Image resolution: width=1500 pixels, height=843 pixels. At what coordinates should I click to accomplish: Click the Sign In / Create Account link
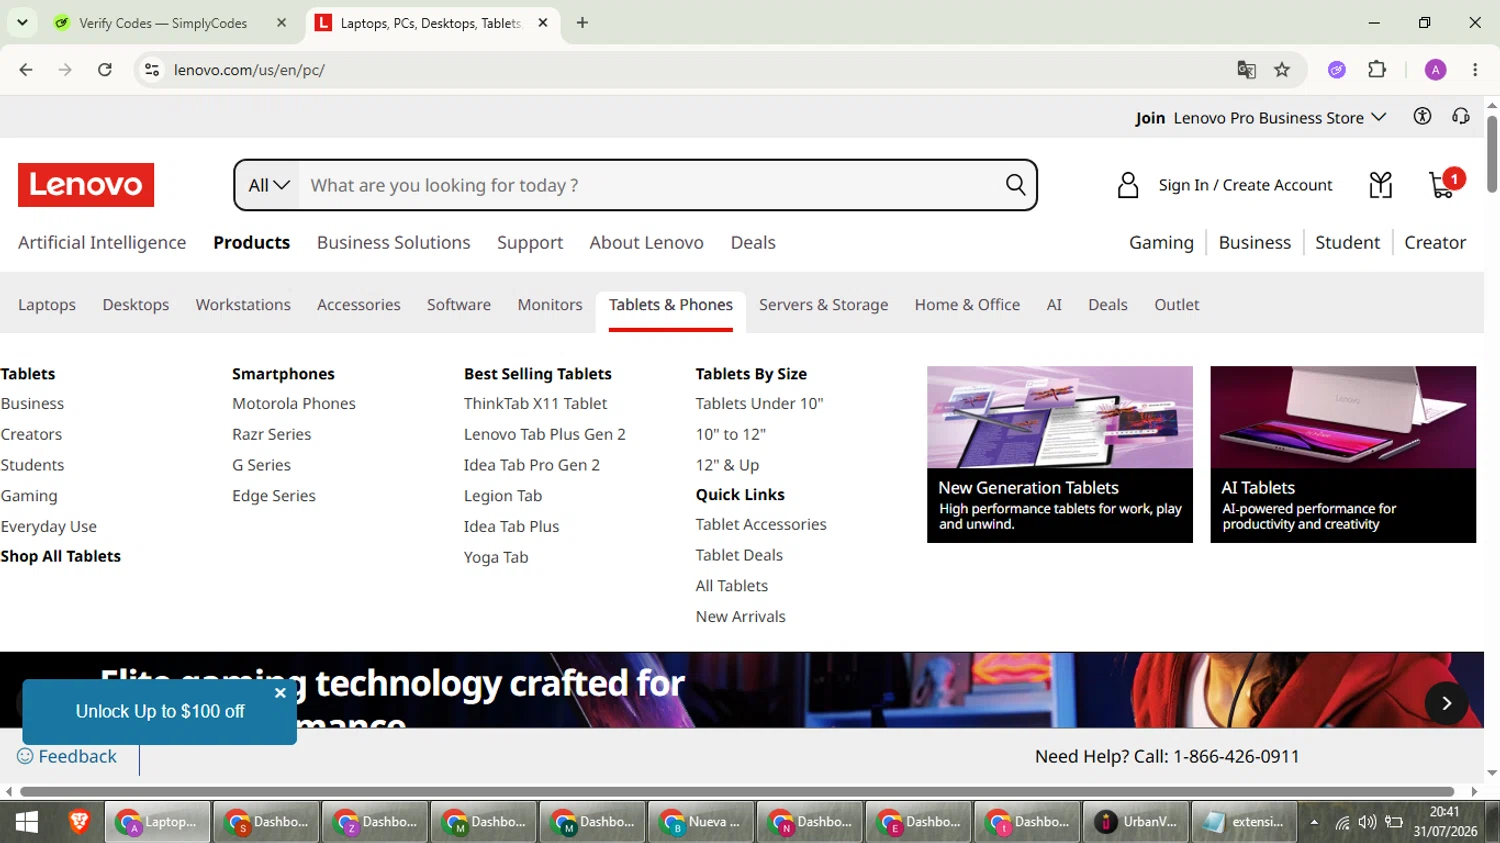pos(1246,185)
